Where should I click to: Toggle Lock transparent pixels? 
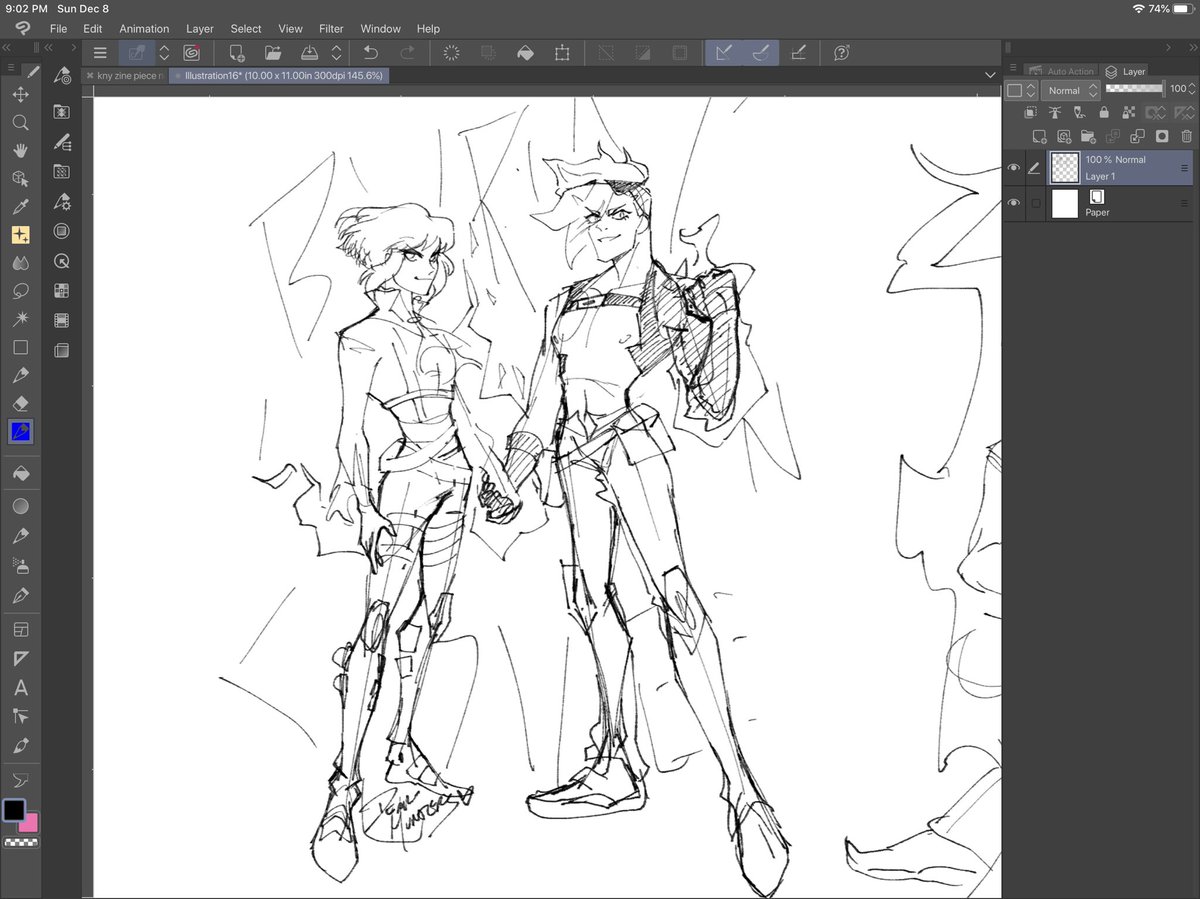[1129, 114]
